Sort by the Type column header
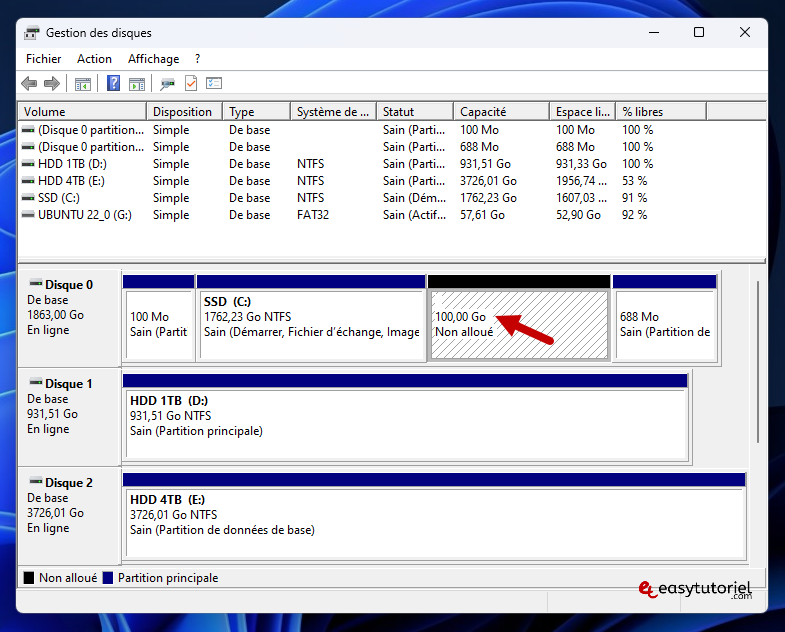 (256, 112)
